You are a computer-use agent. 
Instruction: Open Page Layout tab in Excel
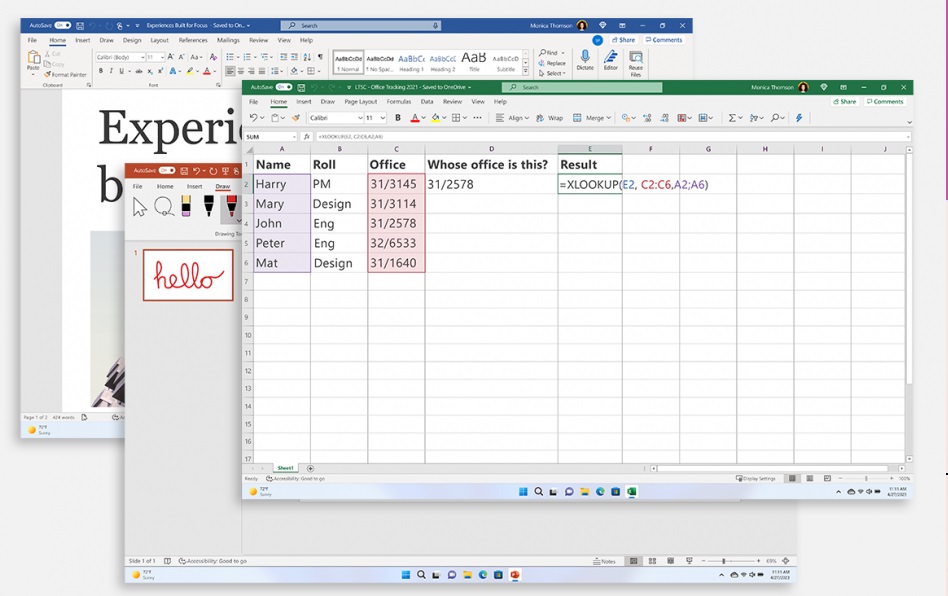360,102
